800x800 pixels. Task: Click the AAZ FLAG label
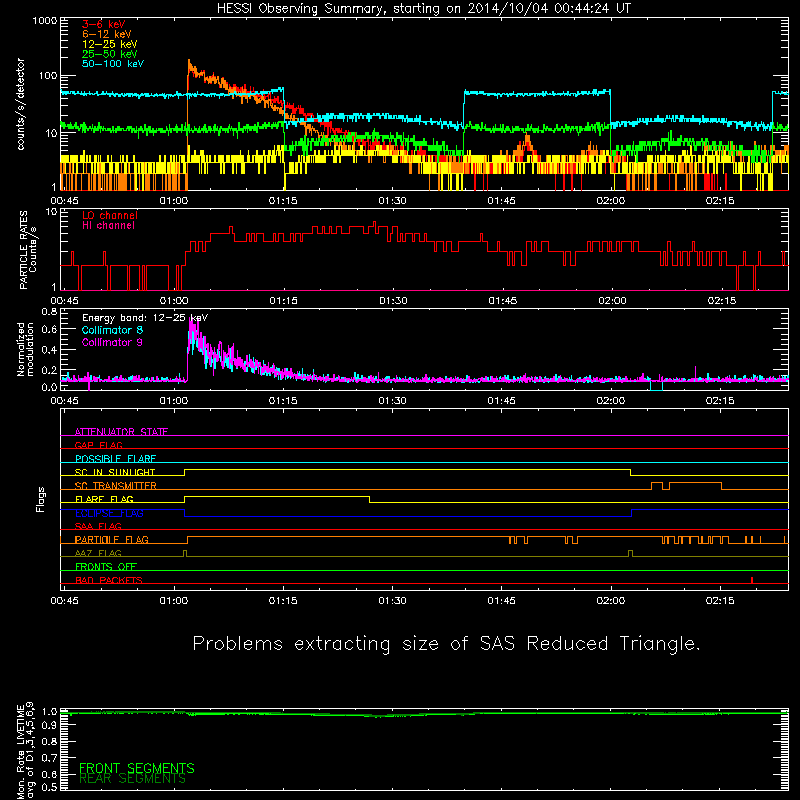[x=98, y=553]
